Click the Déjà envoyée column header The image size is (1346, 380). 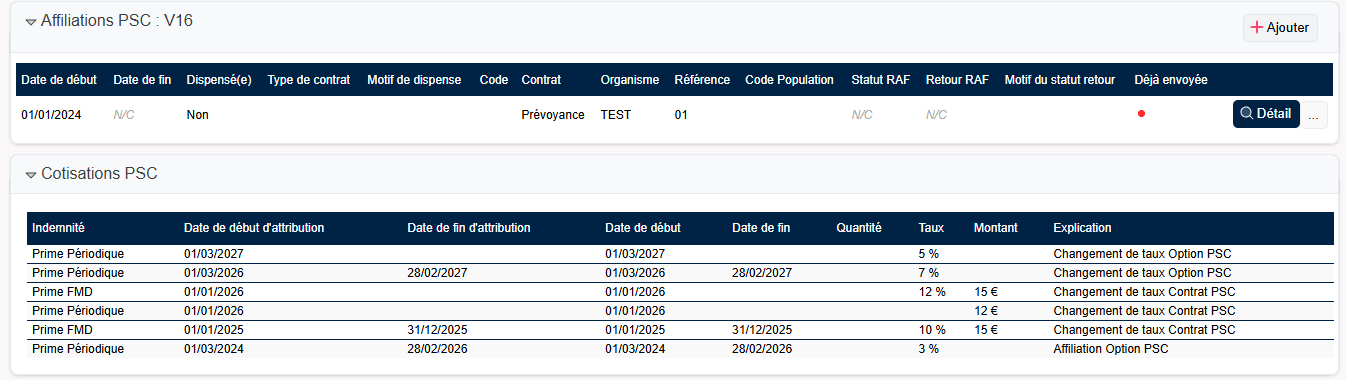[x=1171, y=80]
